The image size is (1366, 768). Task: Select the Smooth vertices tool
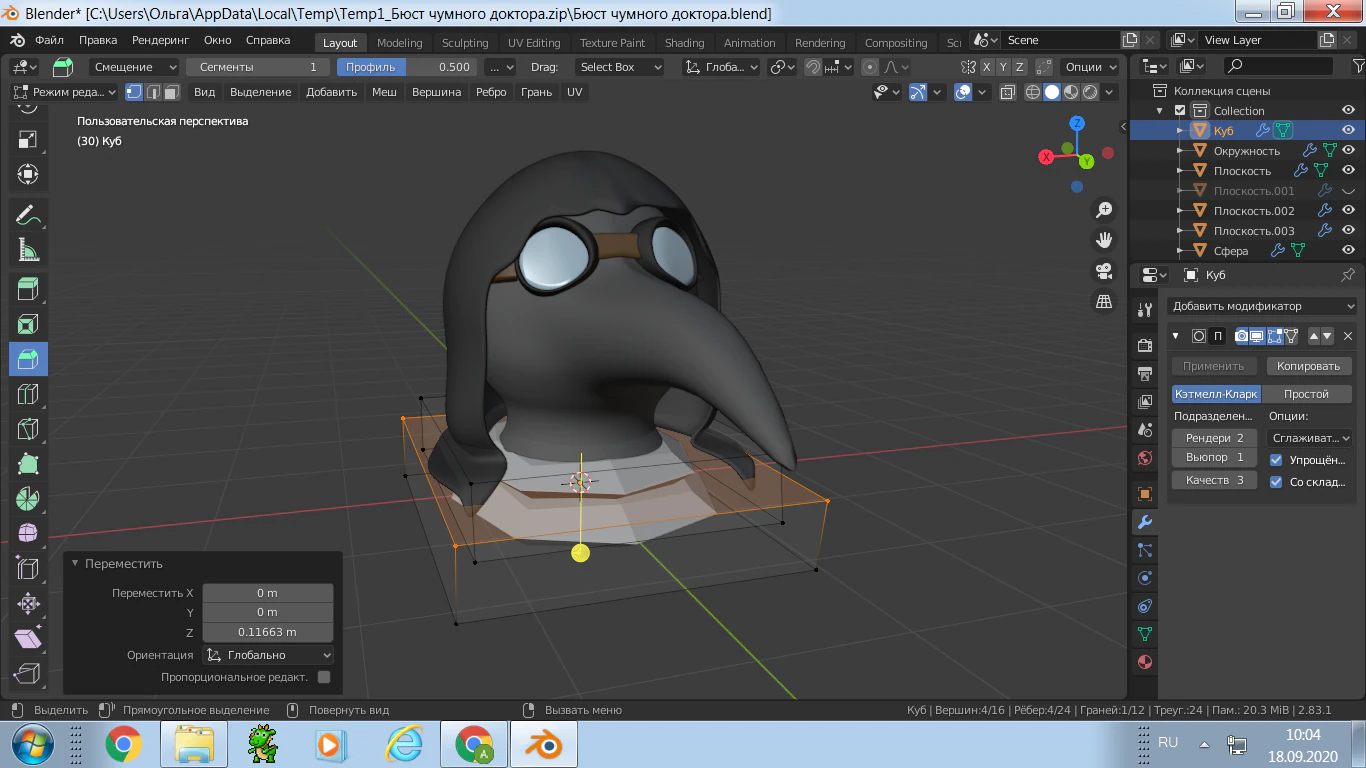pyautogui.click(x=28, y=534)
